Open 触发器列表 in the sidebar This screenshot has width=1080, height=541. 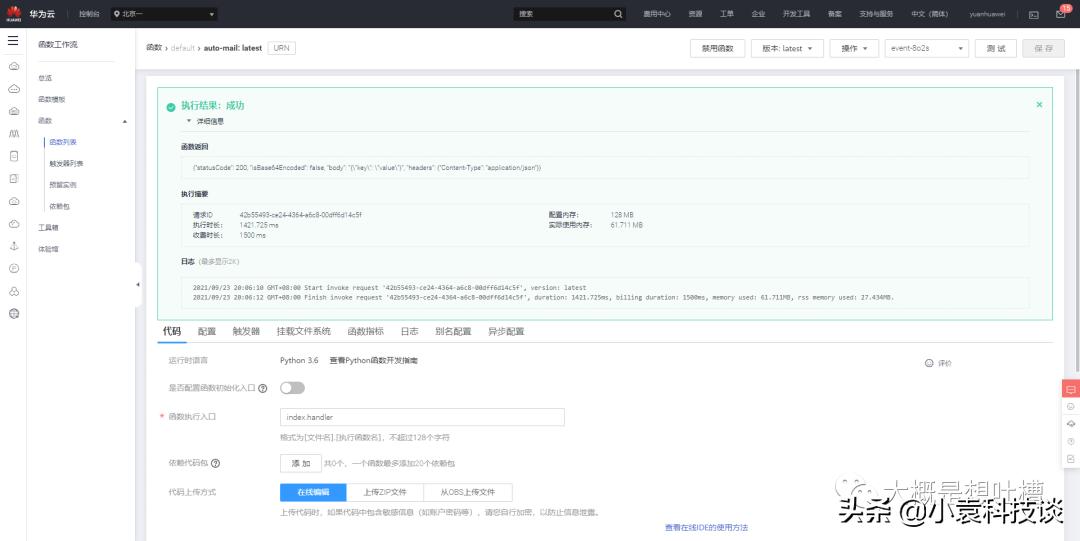(66, 164)
